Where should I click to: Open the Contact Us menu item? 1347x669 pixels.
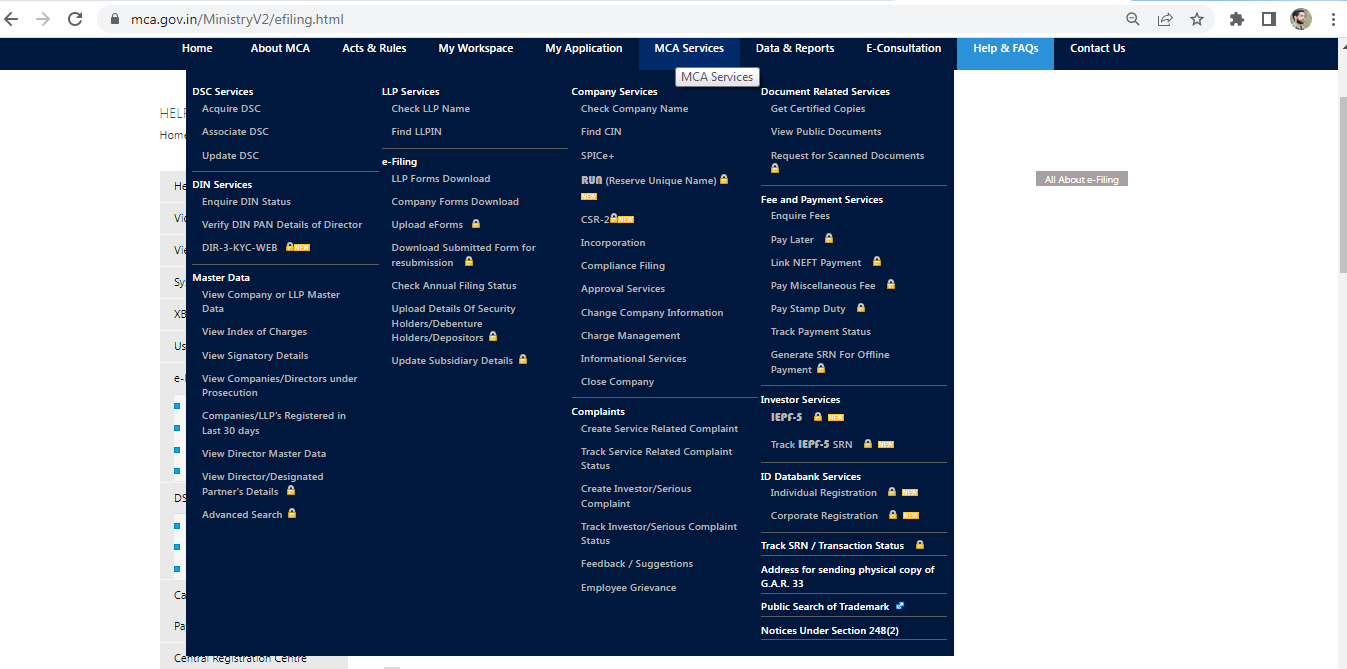[x=1097, y=48]
